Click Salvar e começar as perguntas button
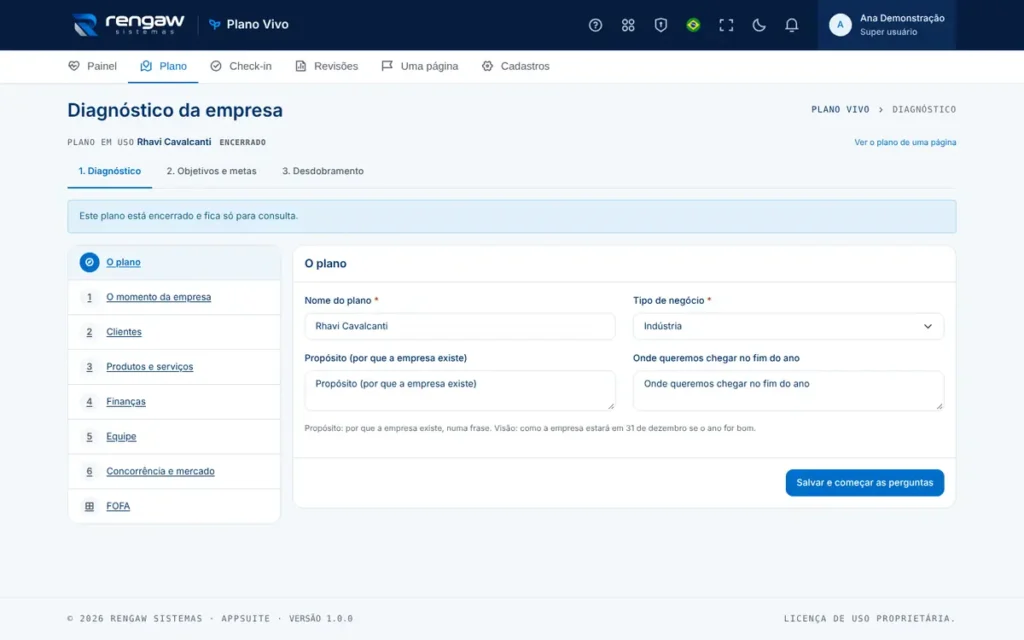 click(x=864, y=483)
